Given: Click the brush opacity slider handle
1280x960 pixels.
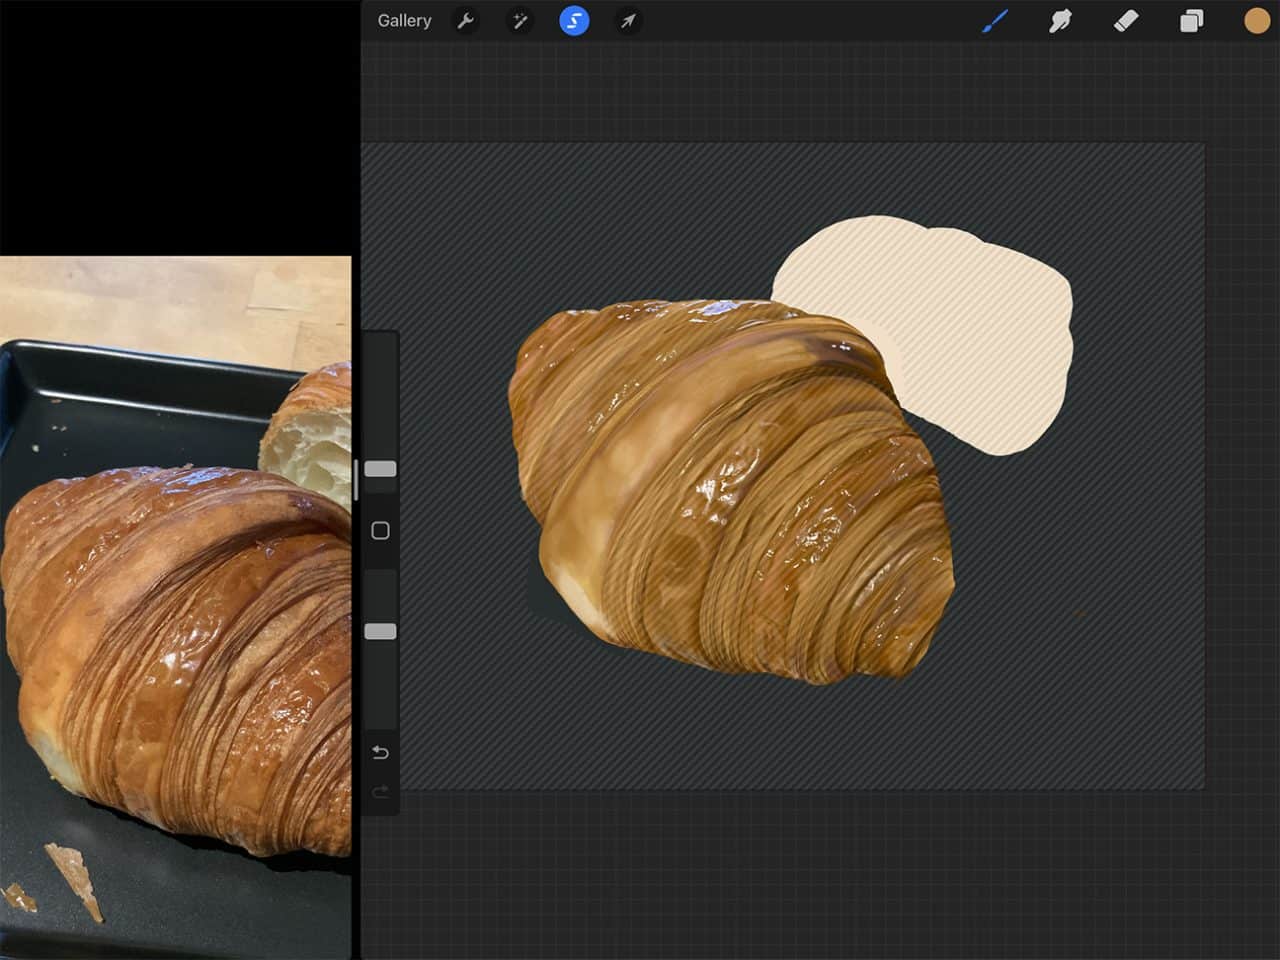Looking at the screenshot, I should [x=380, y=632].
